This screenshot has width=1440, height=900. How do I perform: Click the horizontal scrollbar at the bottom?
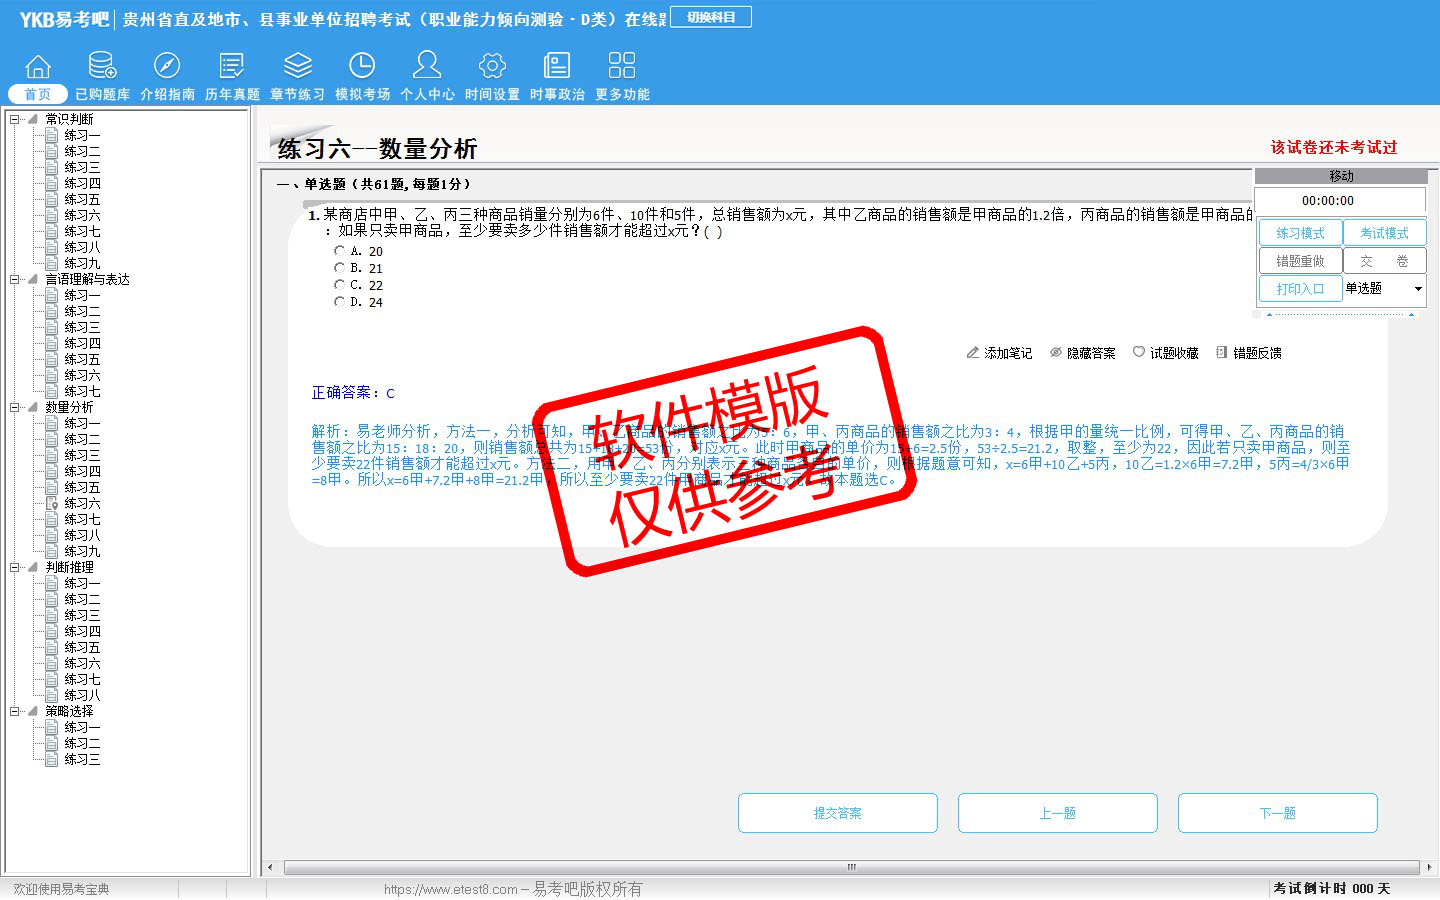point(850,867)
